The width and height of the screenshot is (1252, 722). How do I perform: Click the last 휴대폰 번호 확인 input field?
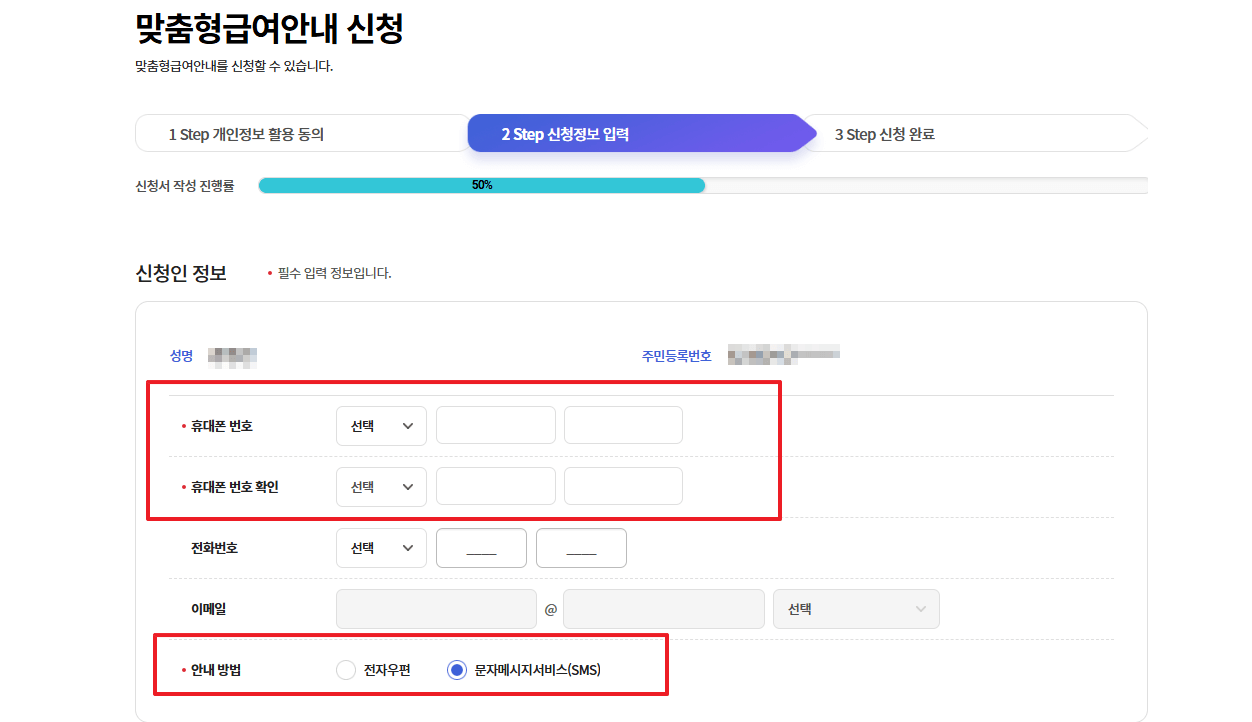click(622, 486)
